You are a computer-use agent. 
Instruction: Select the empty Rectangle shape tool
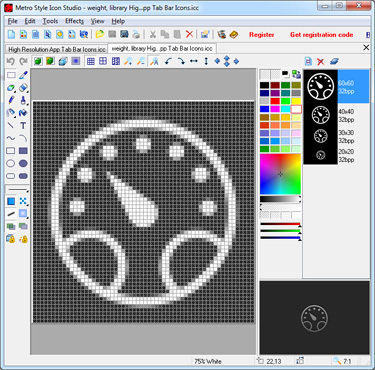tap(11, 151)
